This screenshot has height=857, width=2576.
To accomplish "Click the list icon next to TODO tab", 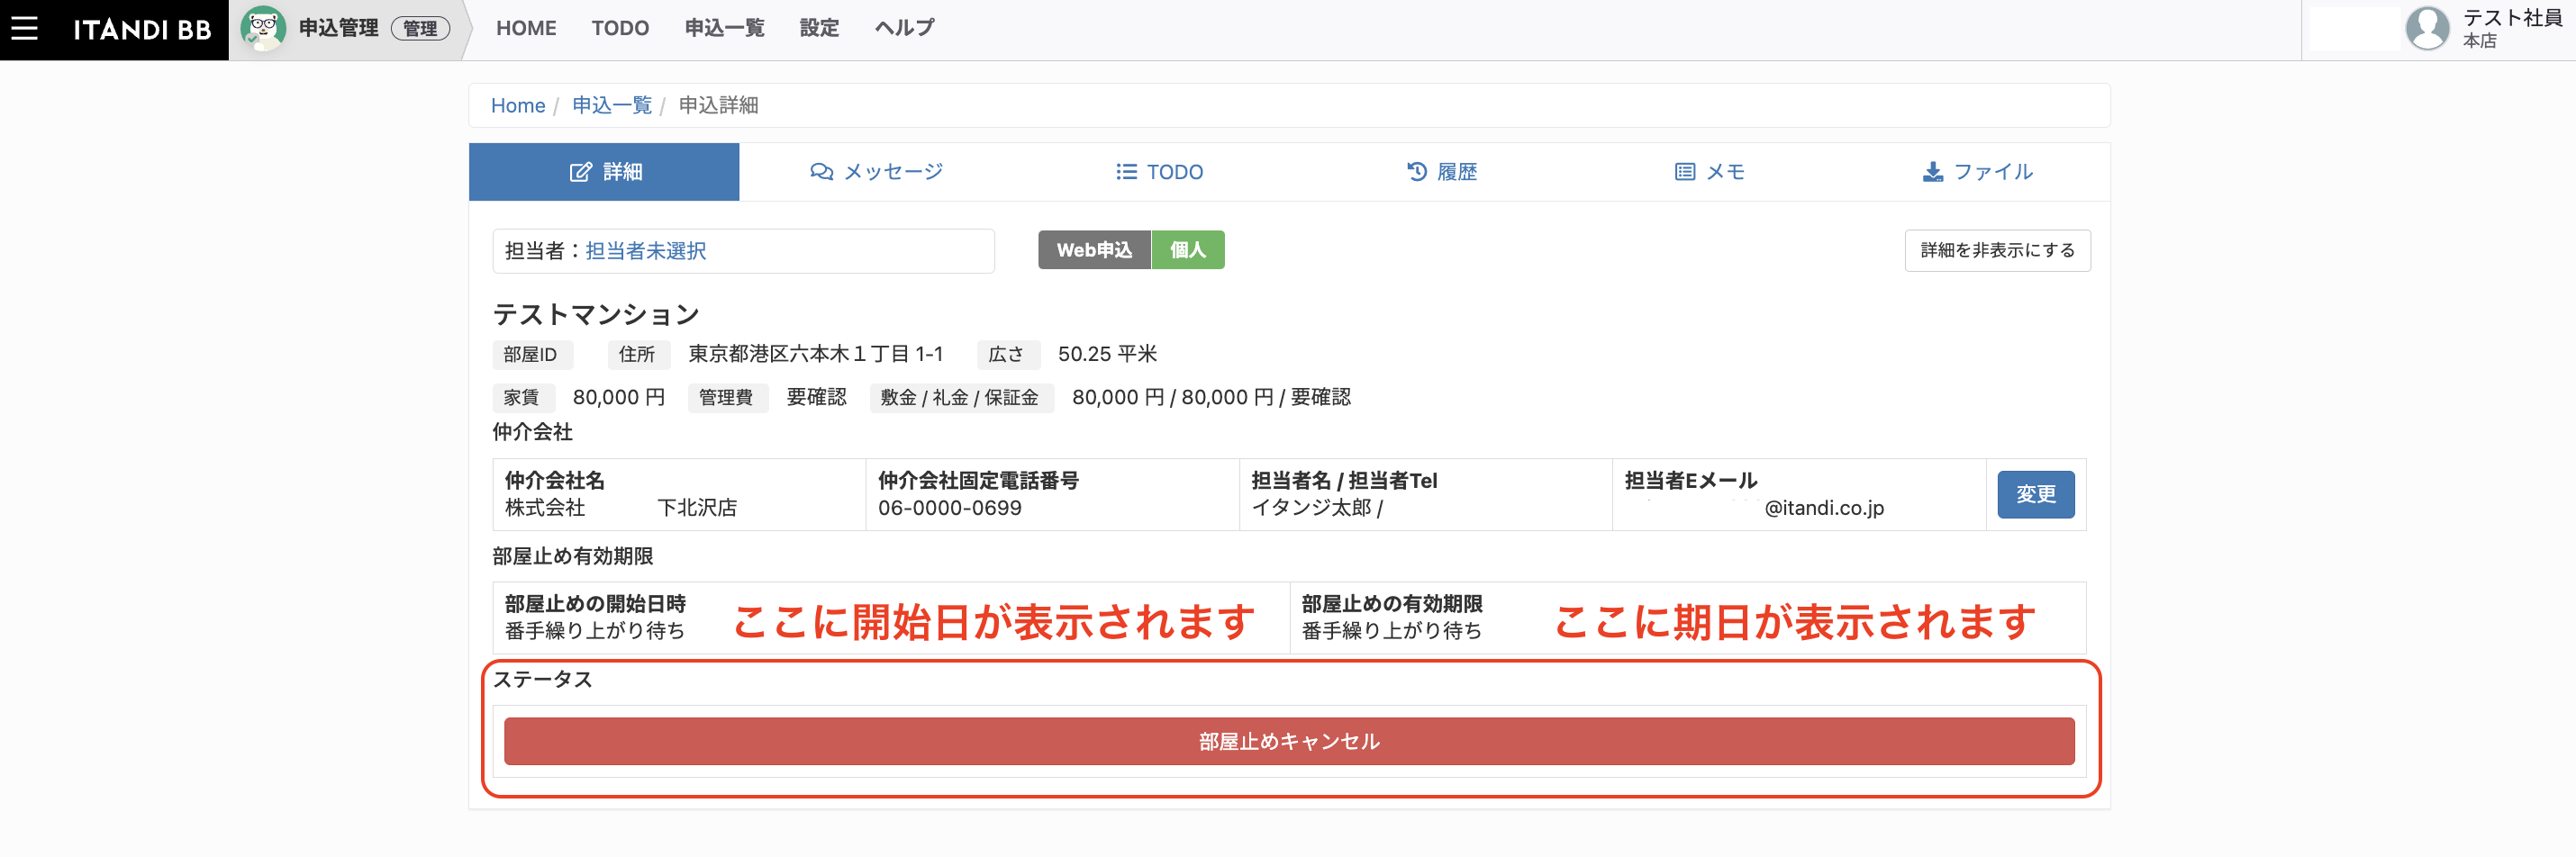I will click(x=1126, y=172).
